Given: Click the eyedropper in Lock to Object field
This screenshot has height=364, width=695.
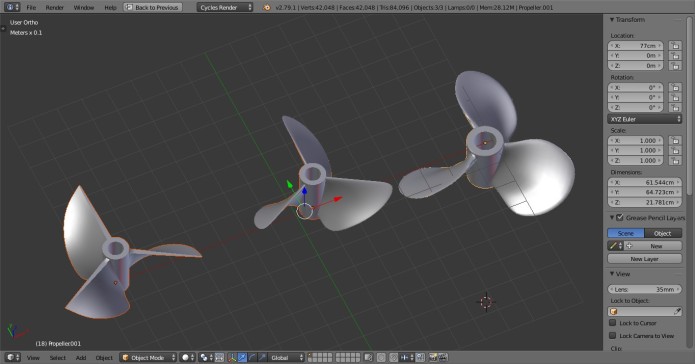Looking at the screenshot, I should (677, 312).
